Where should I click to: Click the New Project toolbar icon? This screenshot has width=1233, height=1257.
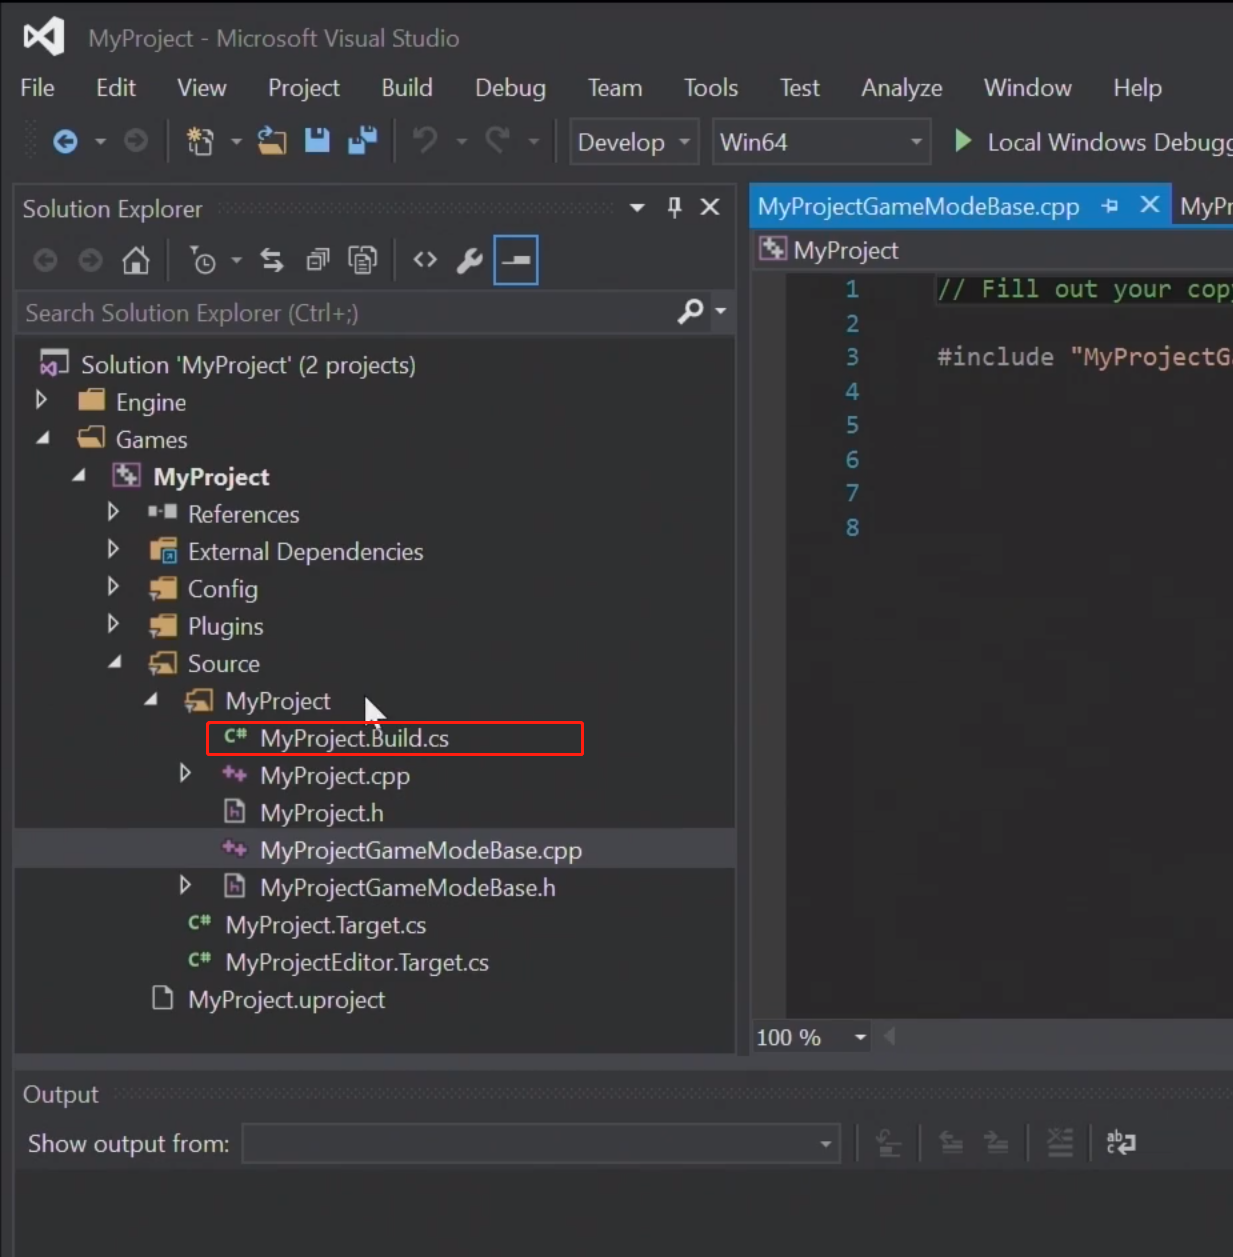click(200, 142)
